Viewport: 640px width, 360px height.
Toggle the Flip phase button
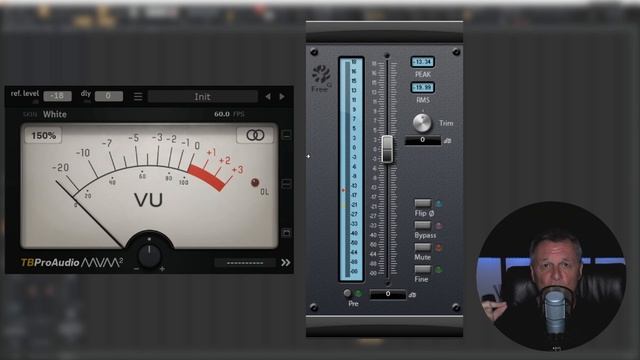422,203
